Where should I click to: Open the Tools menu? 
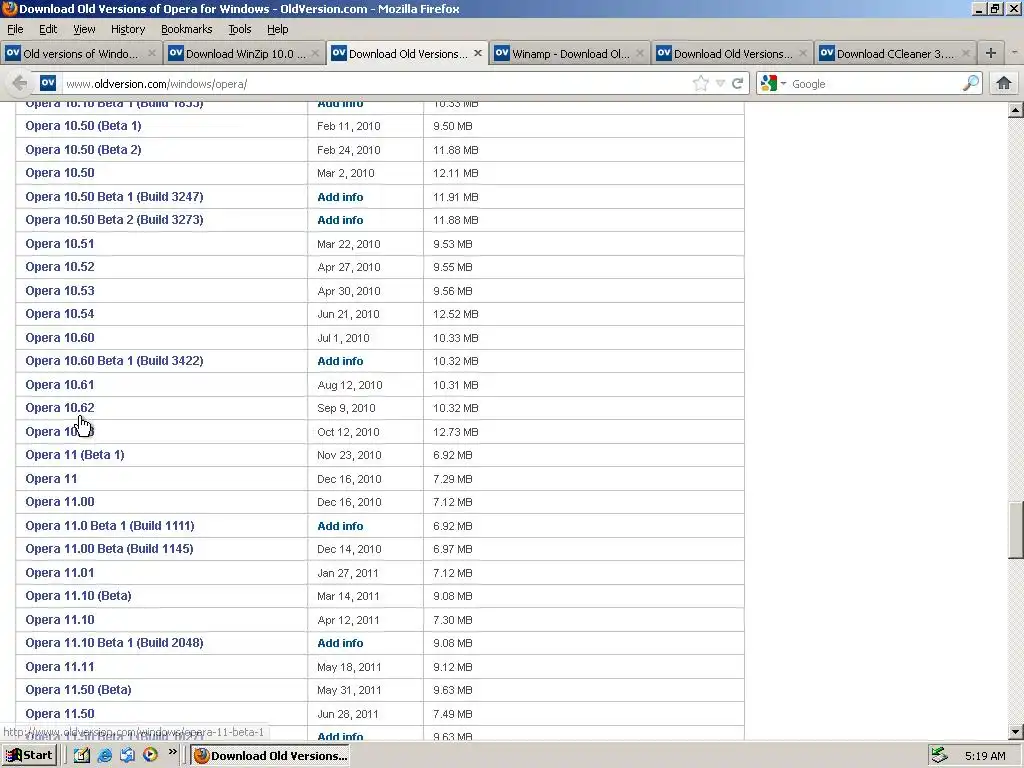tap(240, 29)
